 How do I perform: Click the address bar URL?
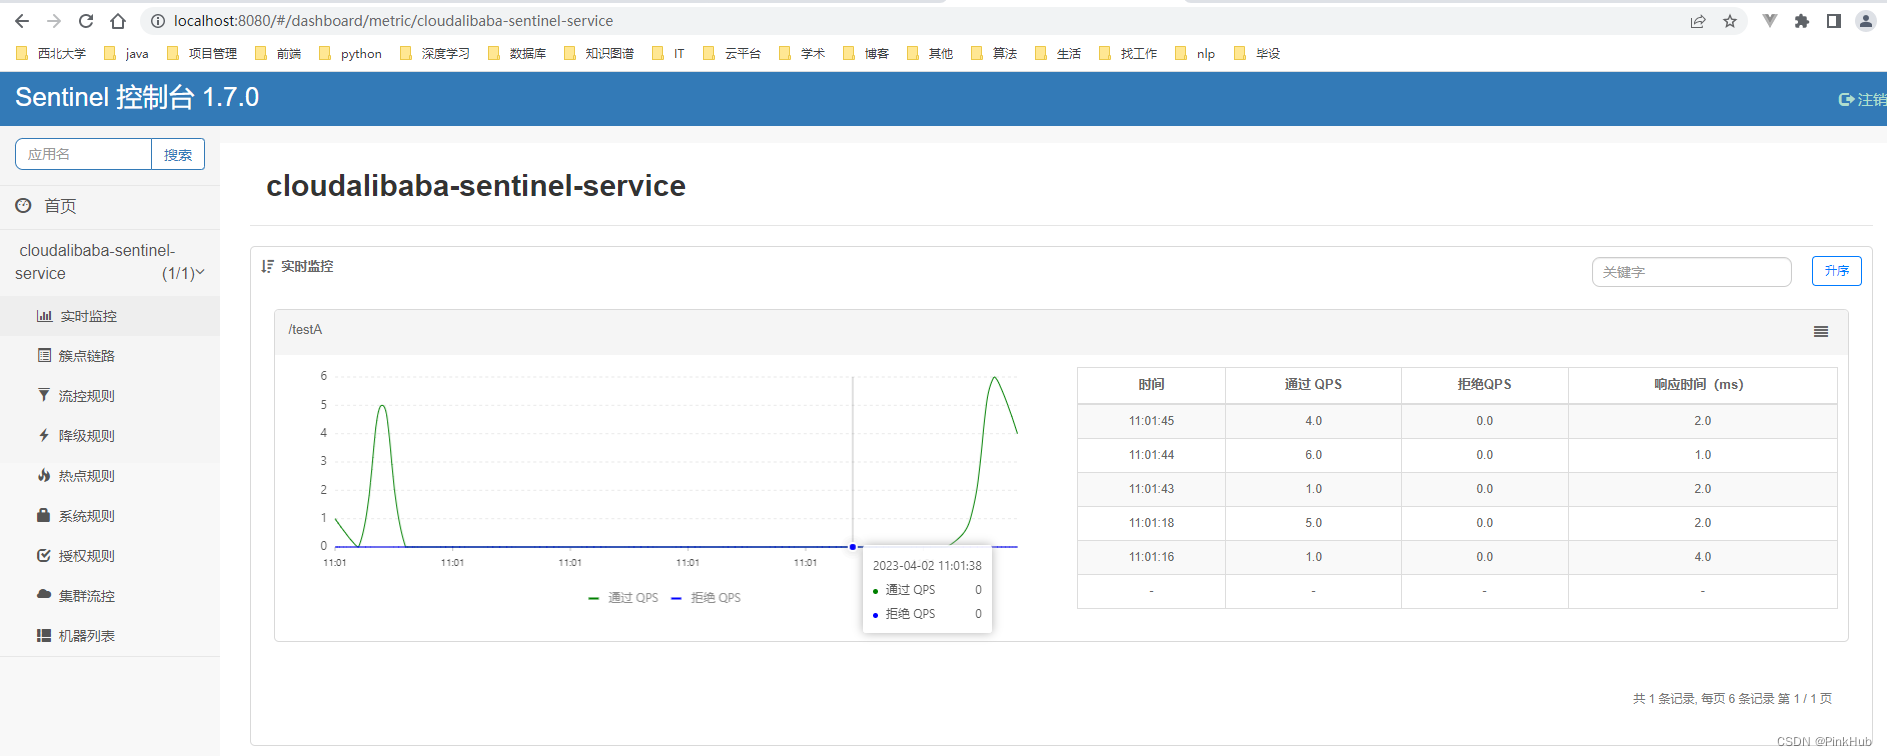[393, 21]
